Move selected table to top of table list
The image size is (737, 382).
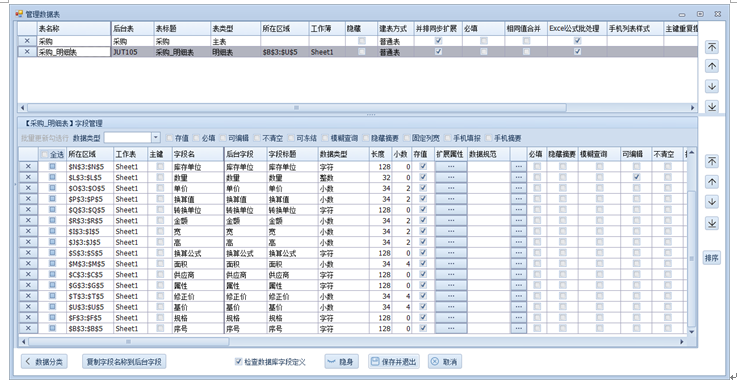pos(712,47)
